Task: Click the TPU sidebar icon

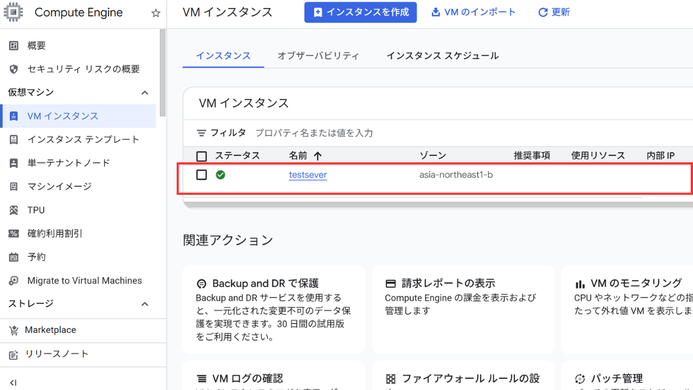Action: [14, 210]
